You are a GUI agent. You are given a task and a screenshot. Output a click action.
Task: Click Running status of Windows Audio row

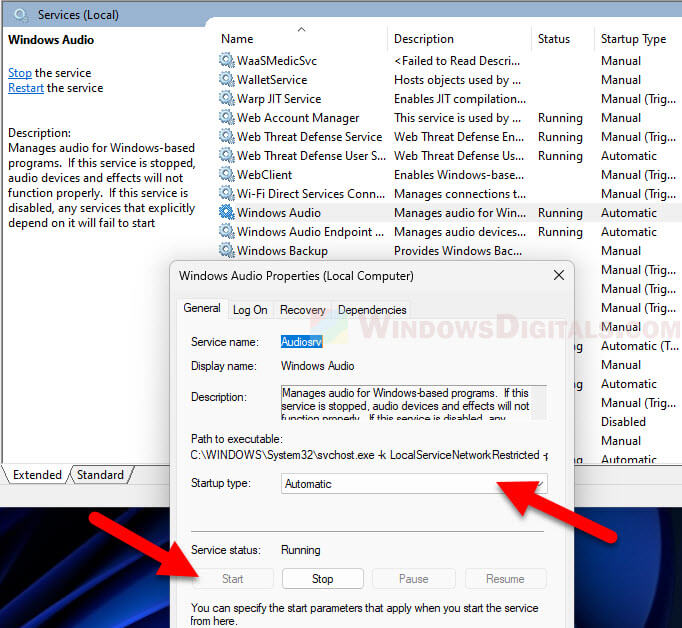560,213
